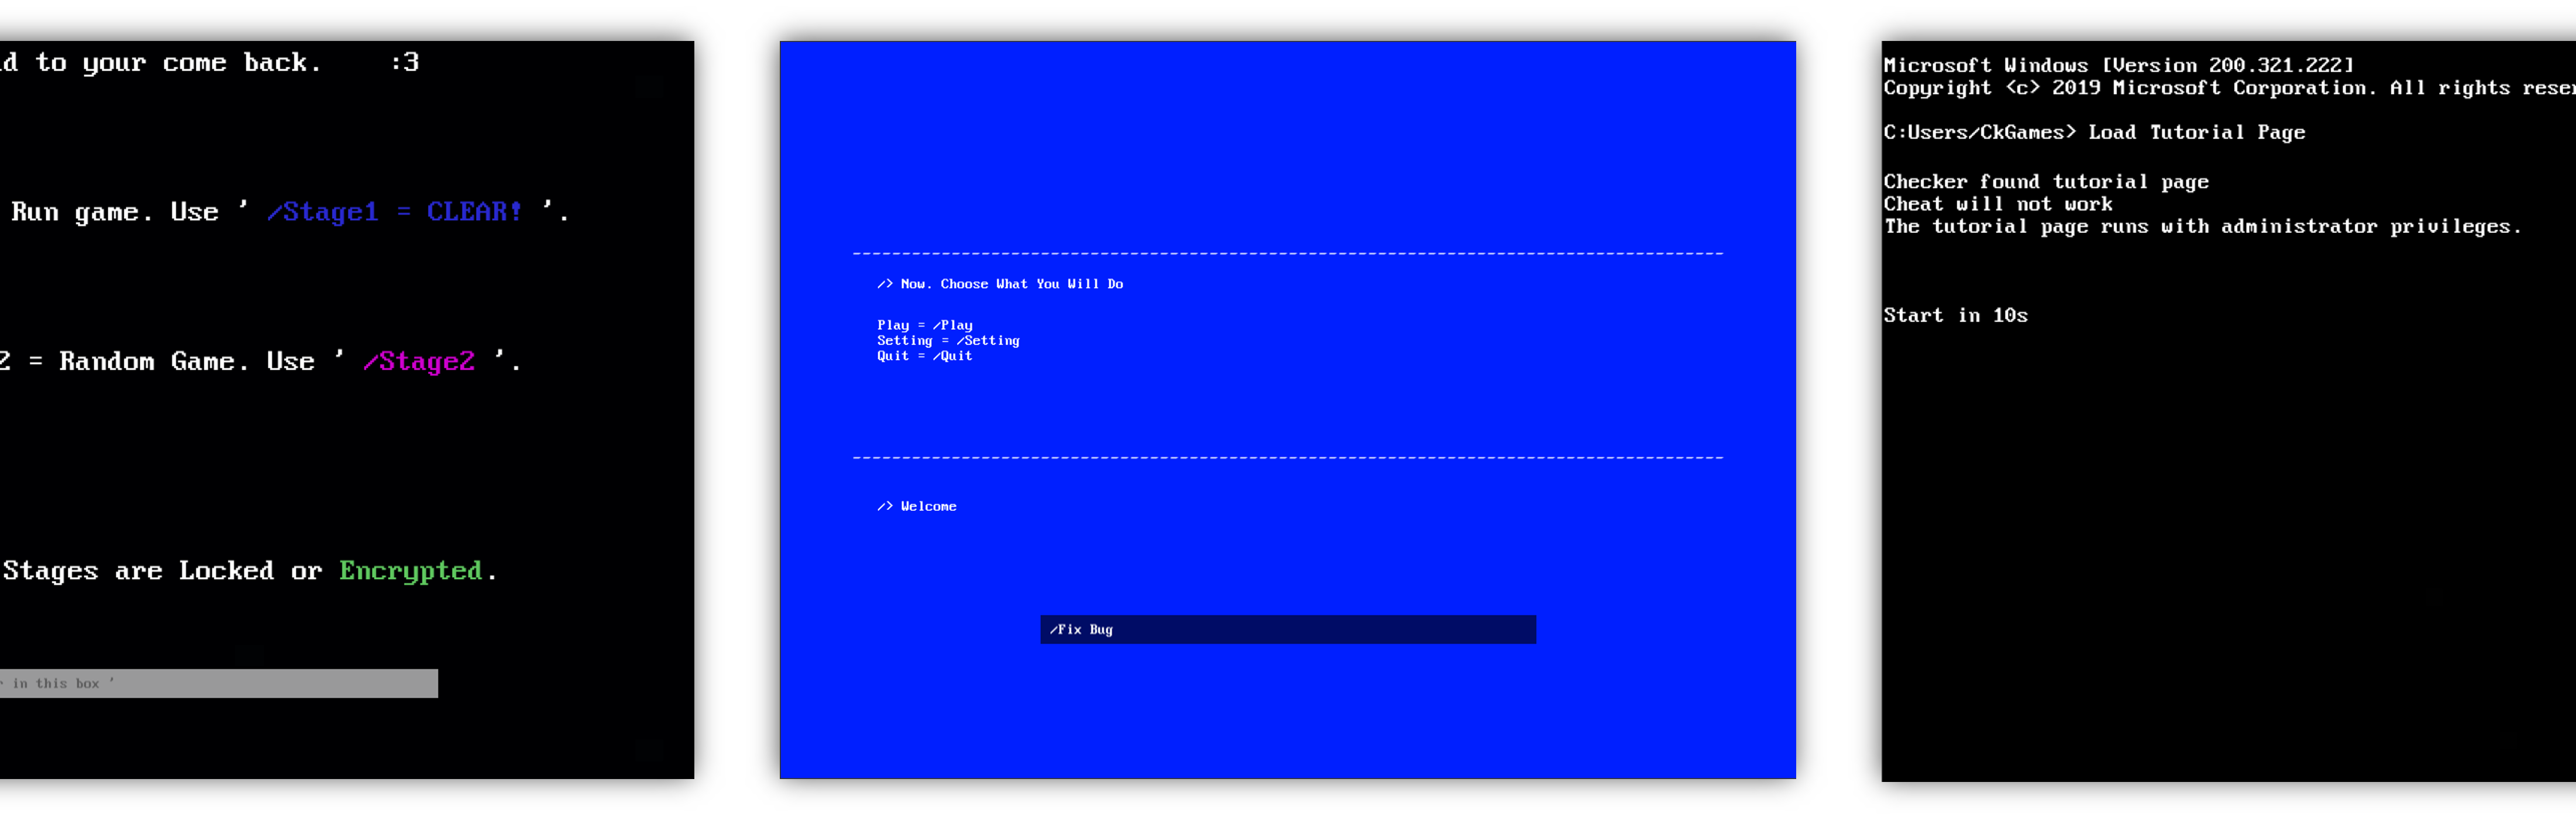This screenshot has width=2576, height=820.
Task: Click the gray 'in this box' input field
Action: [x=218, y=683]
